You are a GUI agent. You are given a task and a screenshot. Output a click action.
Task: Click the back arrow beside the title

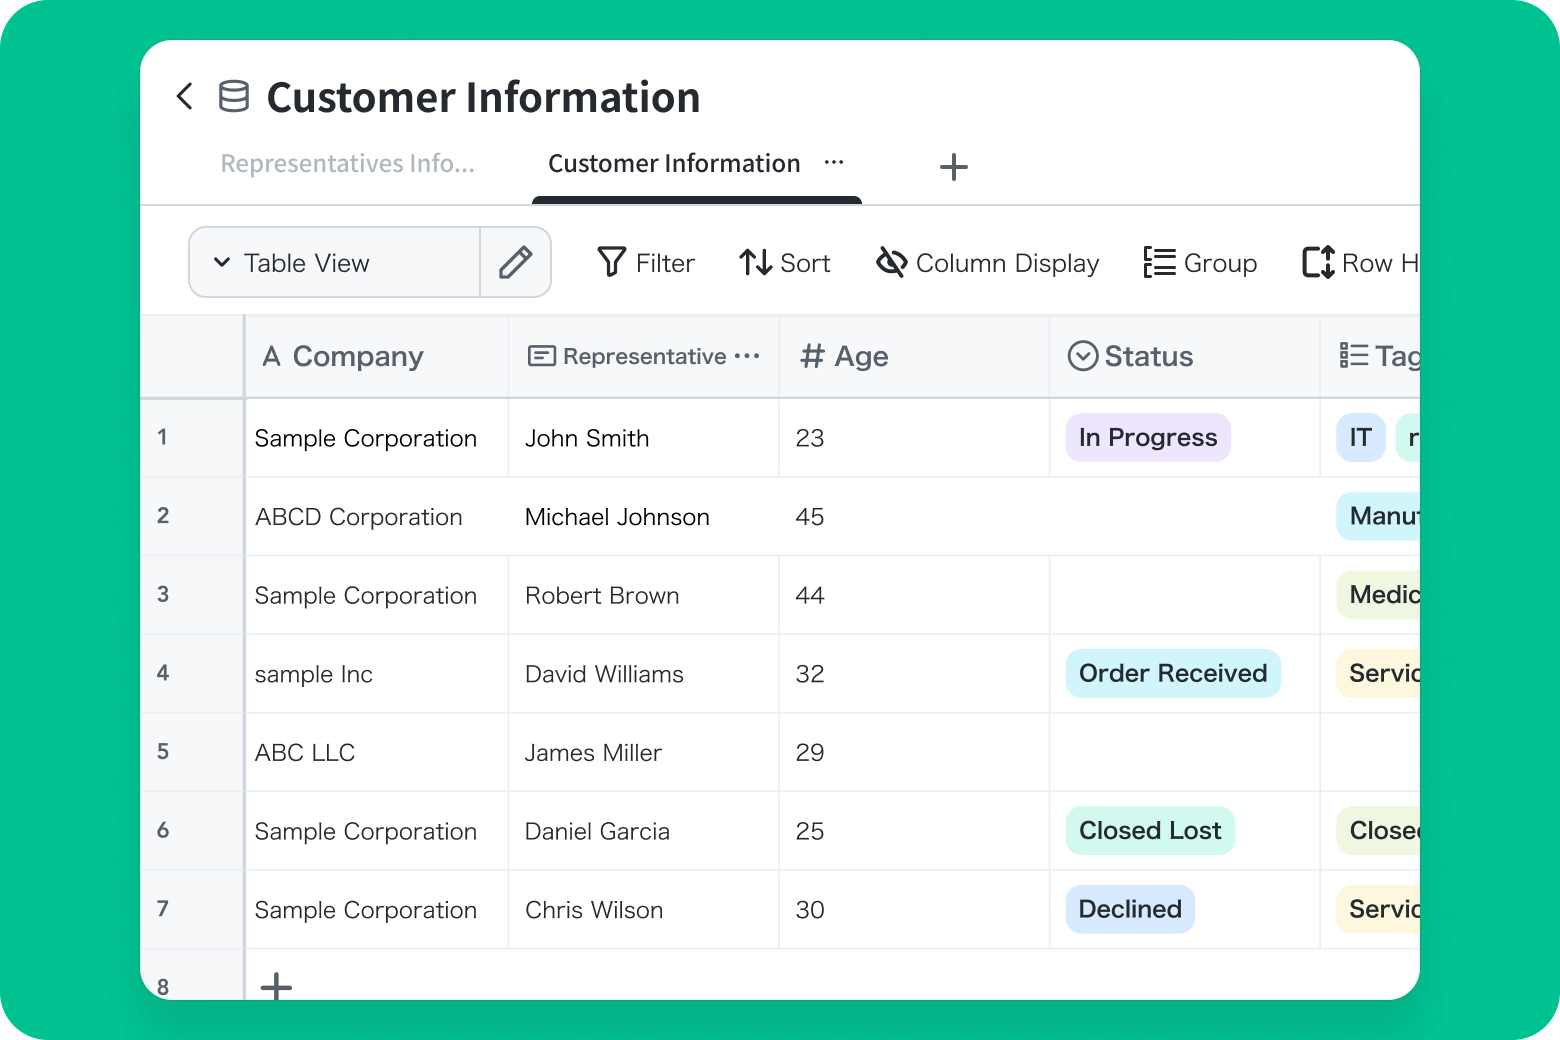184,97
